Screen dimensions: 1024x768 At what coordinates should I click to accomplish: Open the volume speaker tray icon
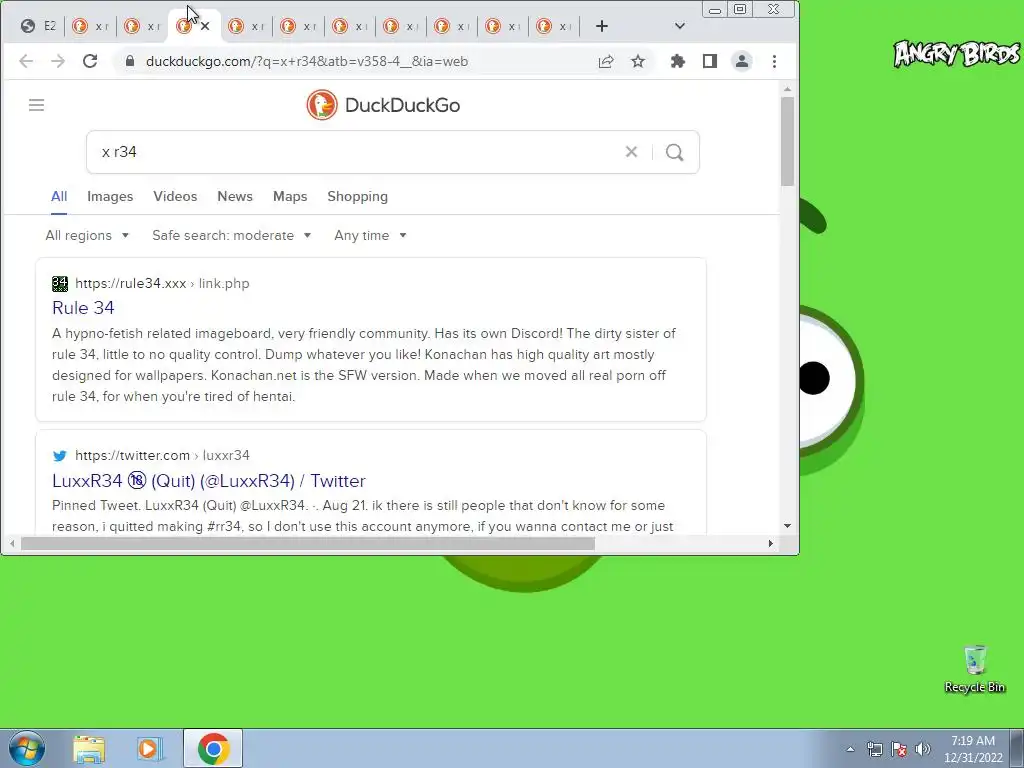923,749
